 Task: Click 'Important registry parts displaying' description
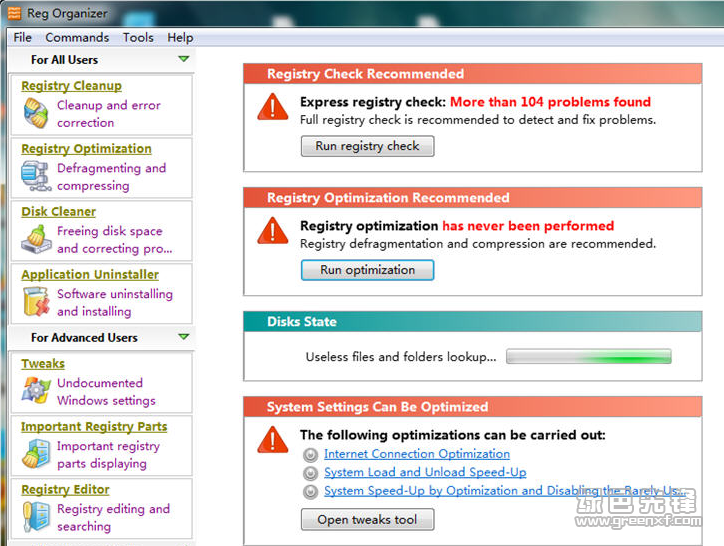[109, 455]
